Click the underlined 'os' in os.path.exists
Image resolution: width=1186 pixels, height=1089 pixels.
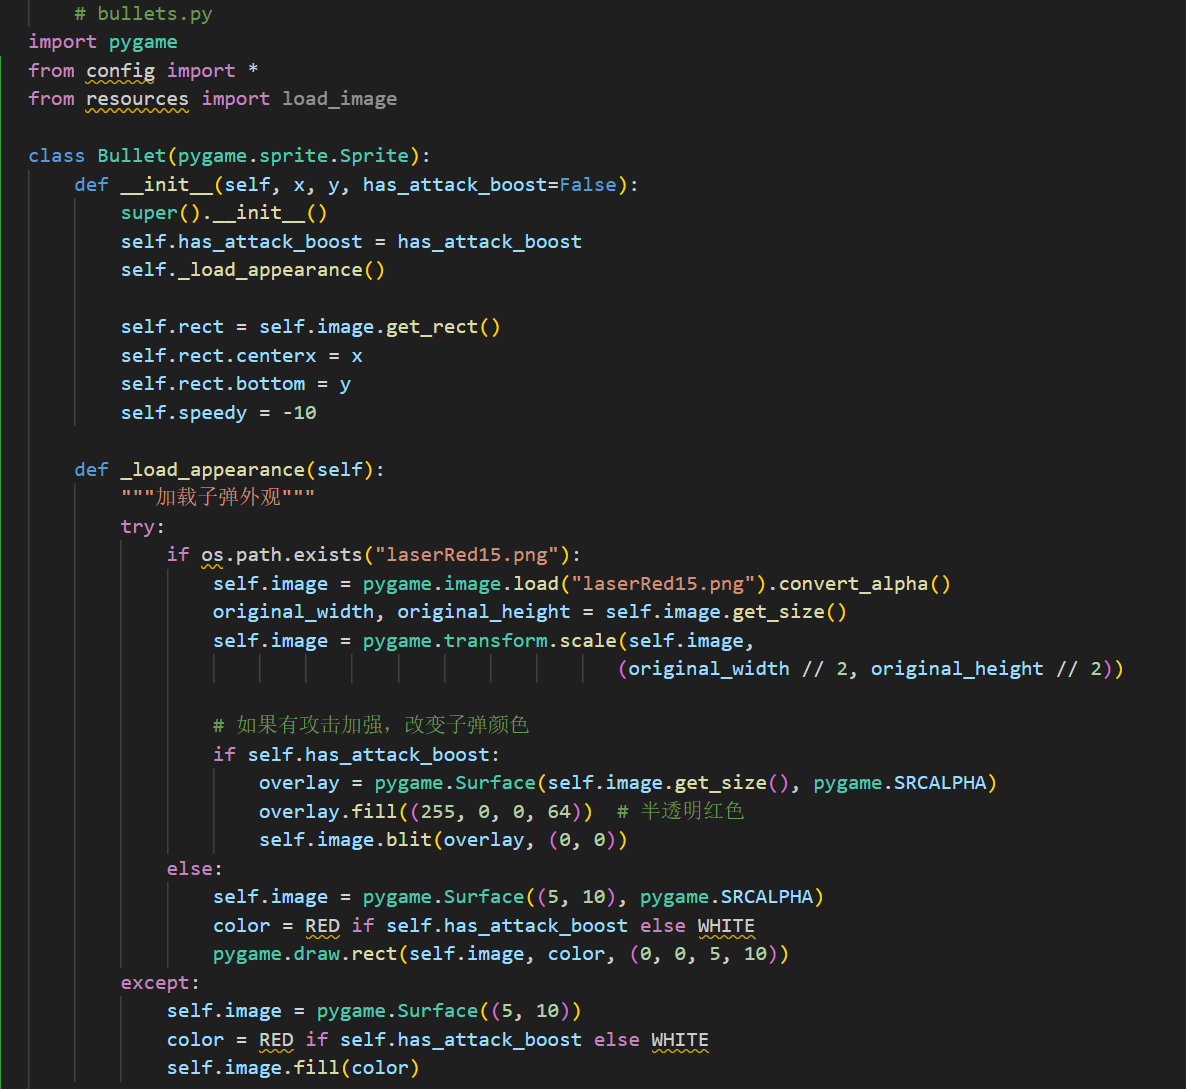click(213, 555)
